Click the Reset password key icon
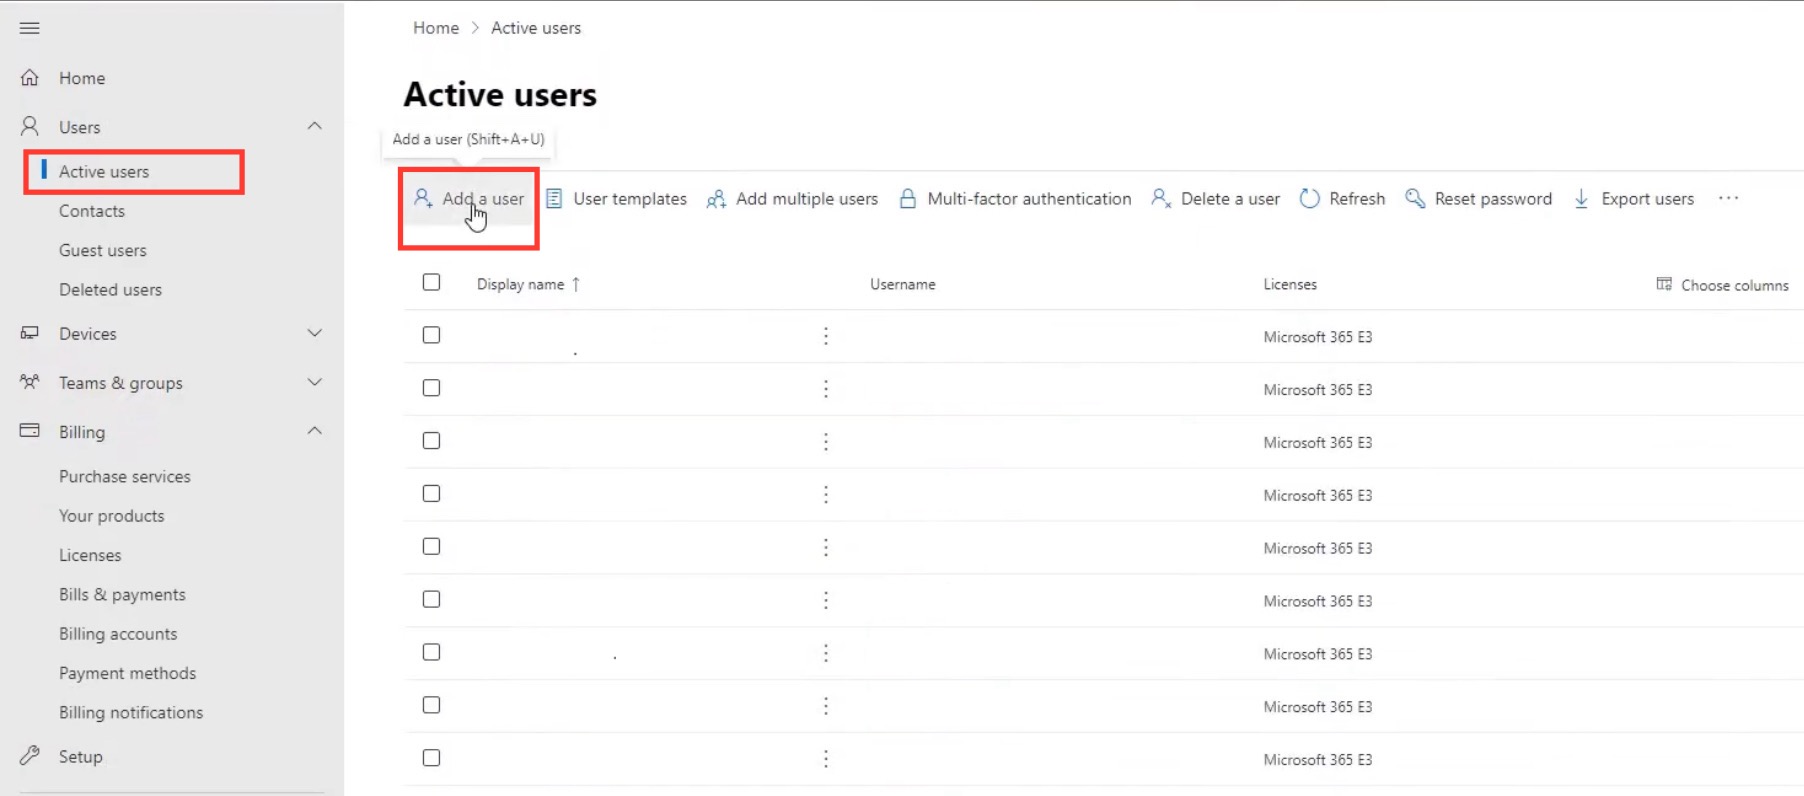1804x796 pixels. coord(1415,198)
